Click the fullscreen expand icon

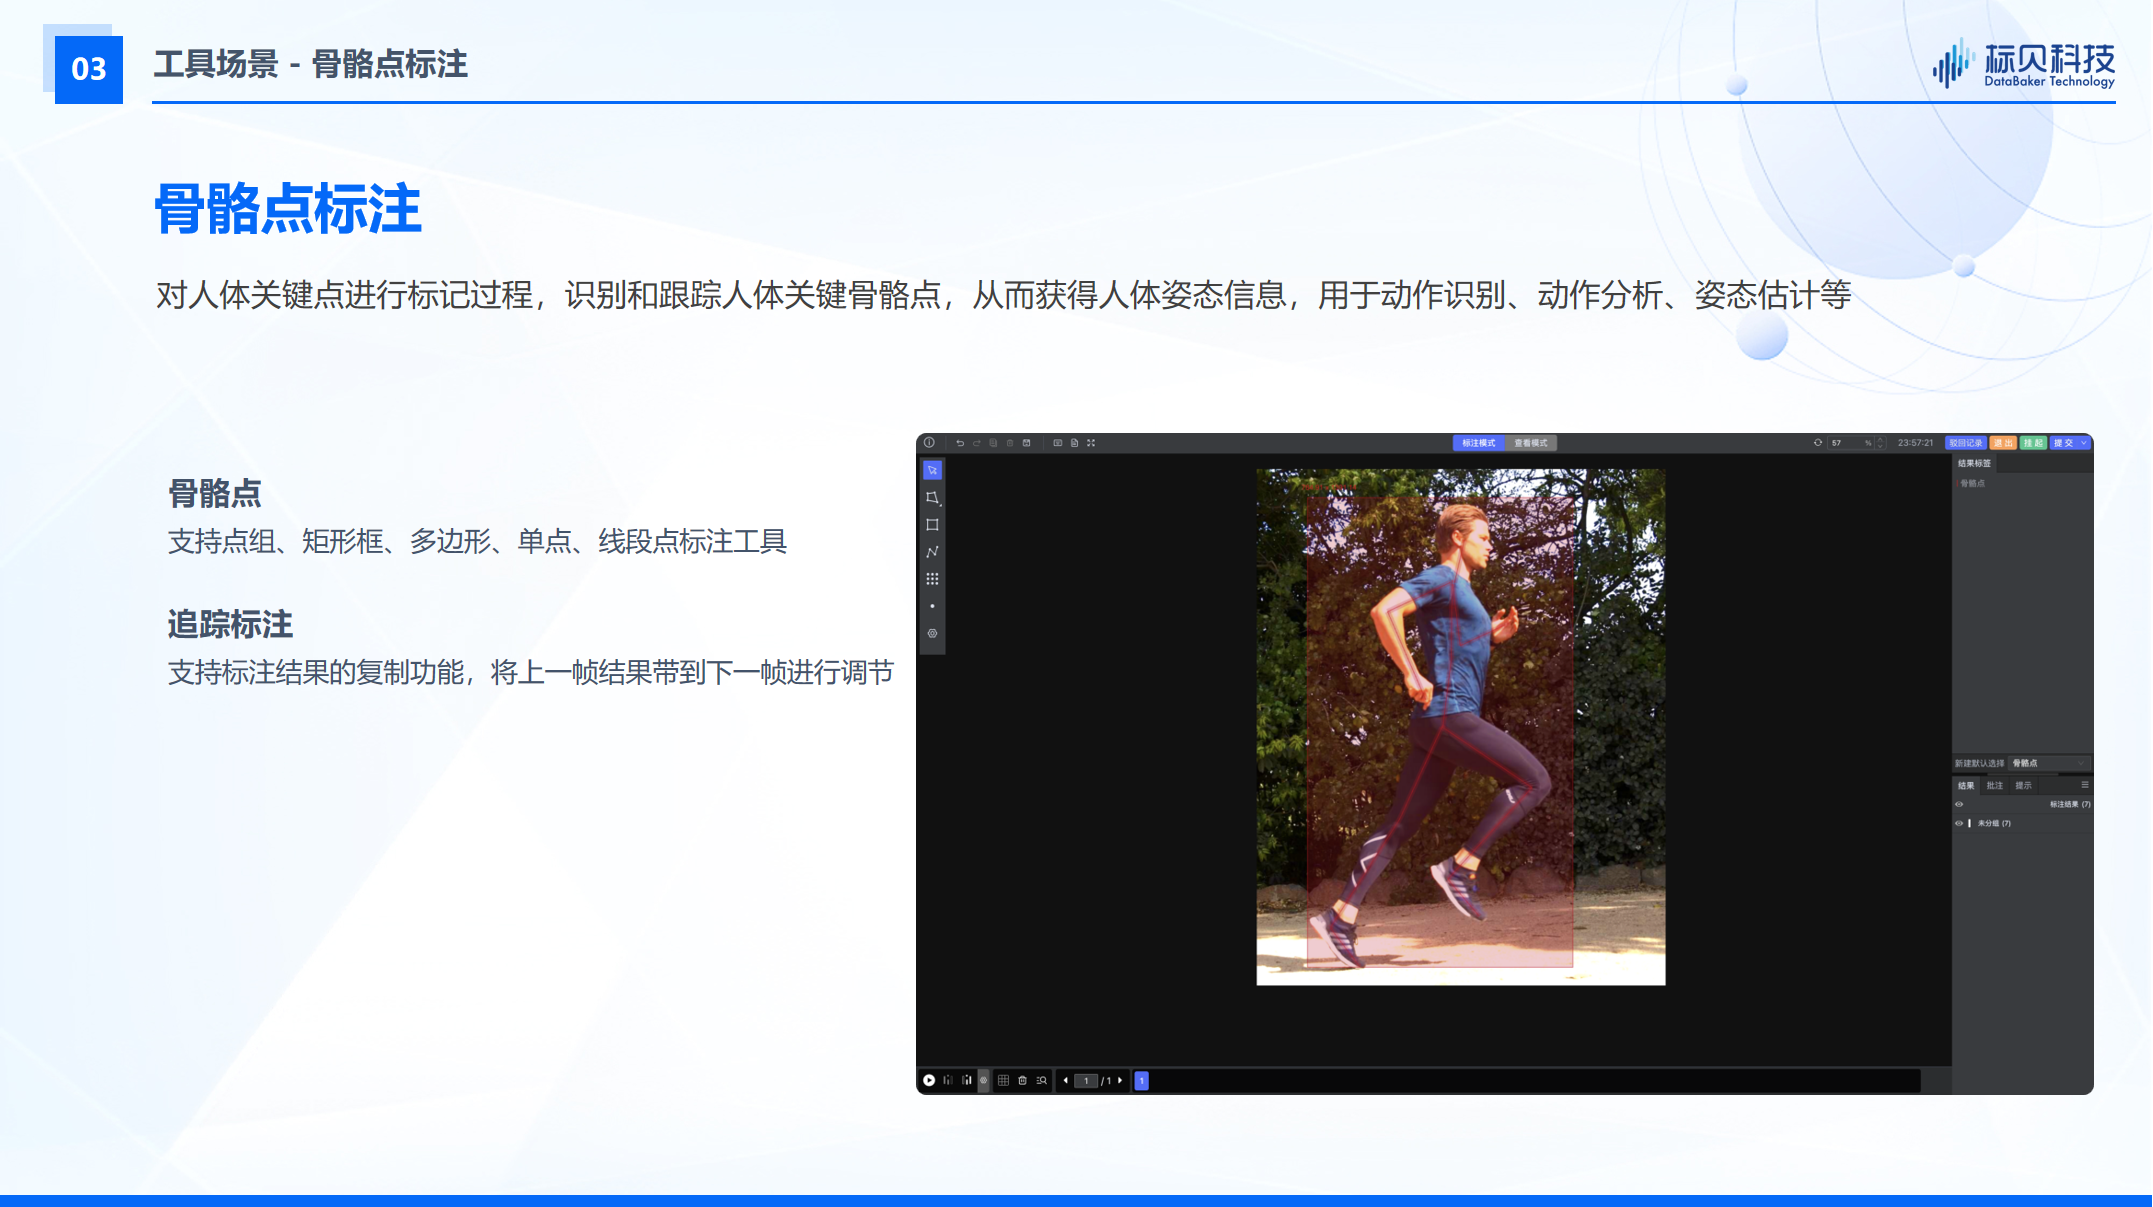click(1092, 443)
